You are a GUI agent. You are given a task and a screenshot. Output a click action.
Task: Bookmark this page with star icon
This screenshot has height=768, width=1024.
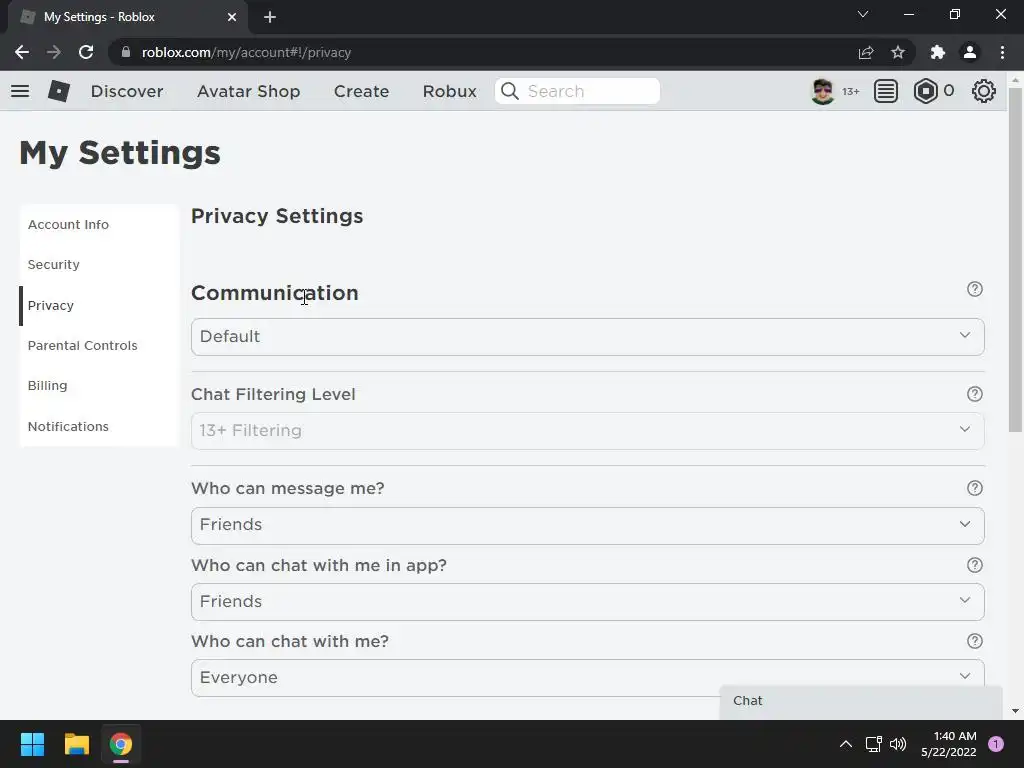[898, 52]
